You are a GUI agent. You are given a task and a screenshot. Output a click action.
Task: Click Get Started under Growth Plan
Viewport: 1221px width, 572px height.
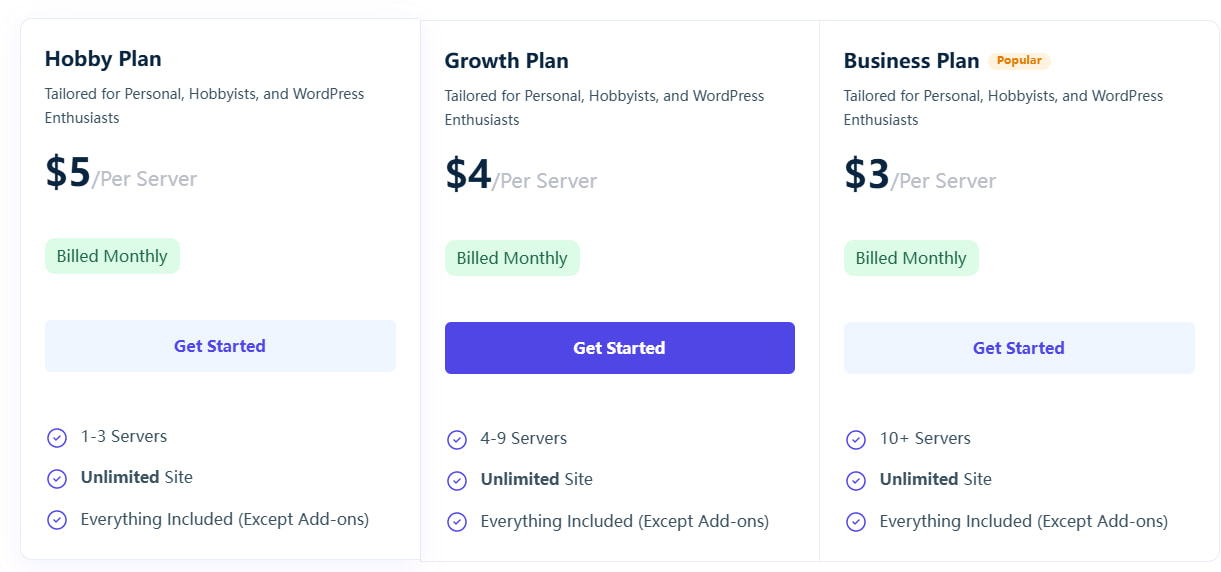(619, 348)
